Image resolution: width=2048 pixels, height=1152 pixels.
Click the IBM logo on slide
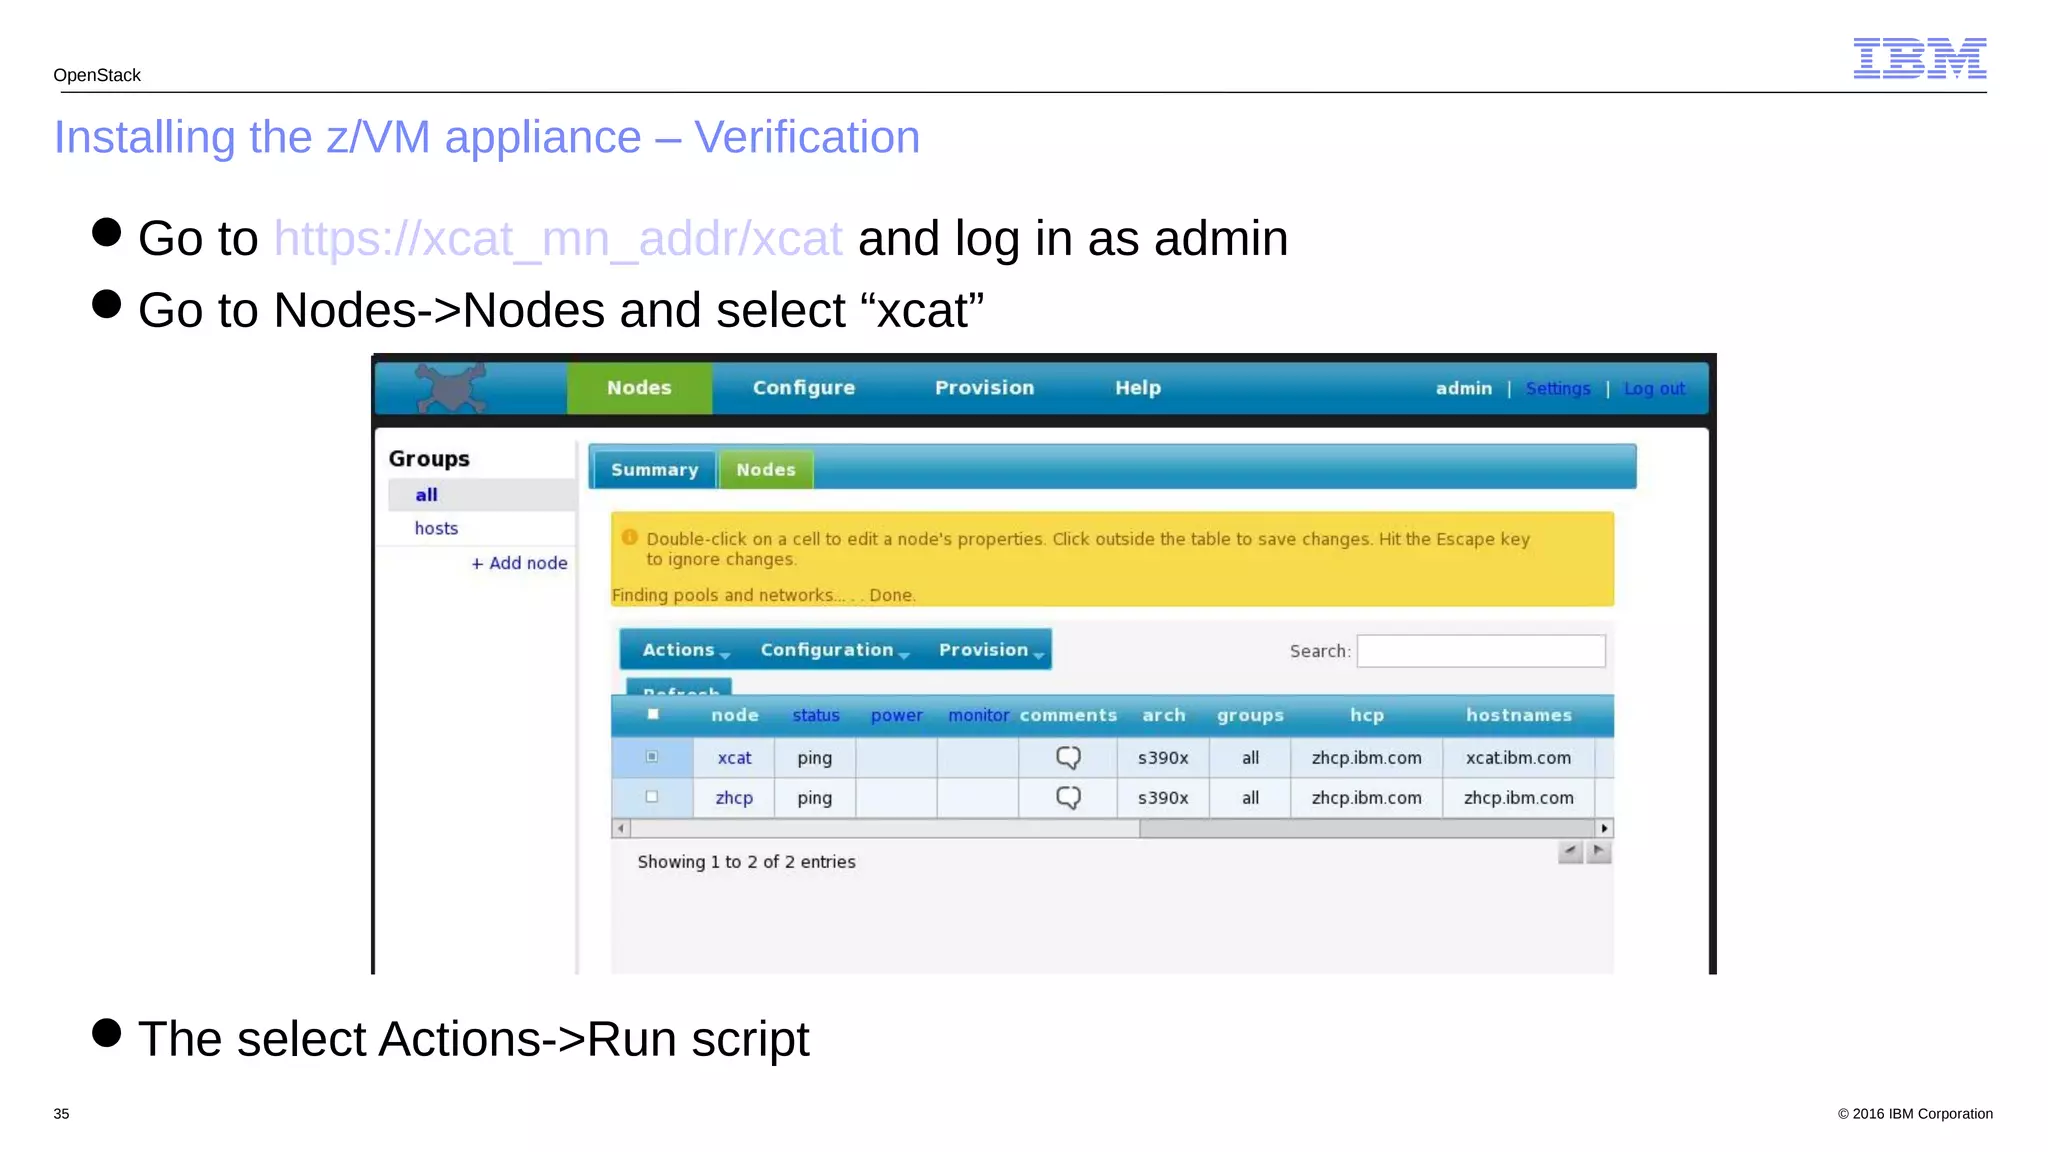1919,58
